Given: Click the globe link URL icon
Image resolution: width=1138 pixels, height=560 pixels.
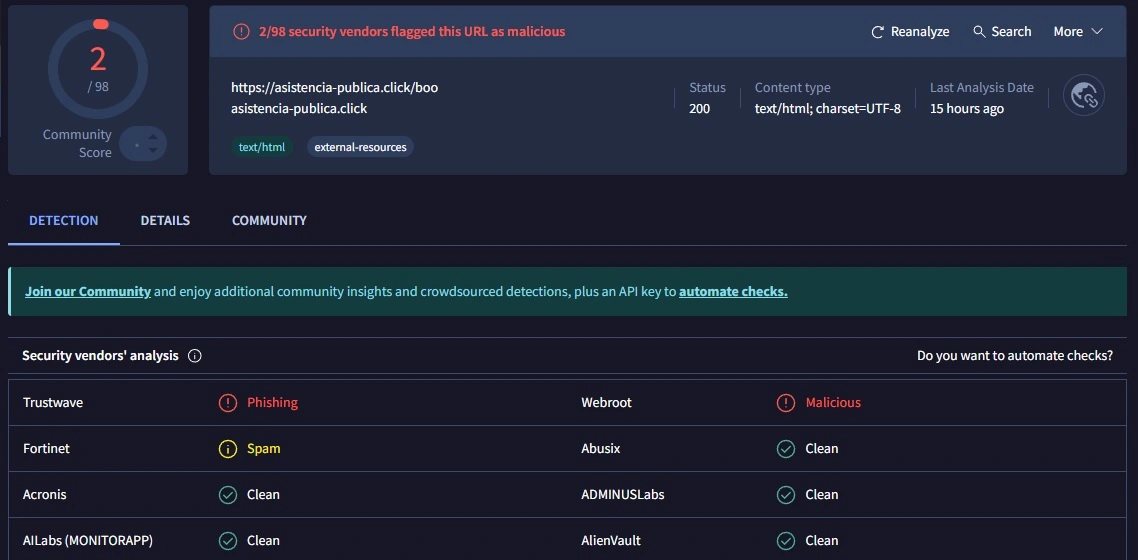Looking at the screenshot, I should coord(1084,95).
